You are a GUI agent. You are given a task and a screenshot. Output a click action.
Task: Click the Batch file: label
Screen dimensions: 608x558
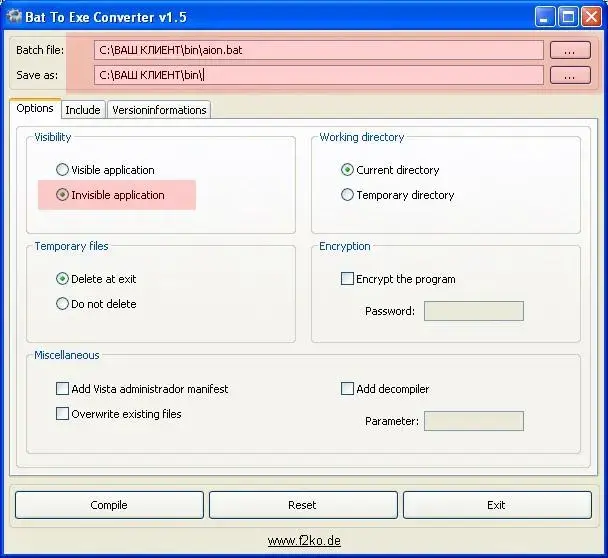(x=40, y=50)
